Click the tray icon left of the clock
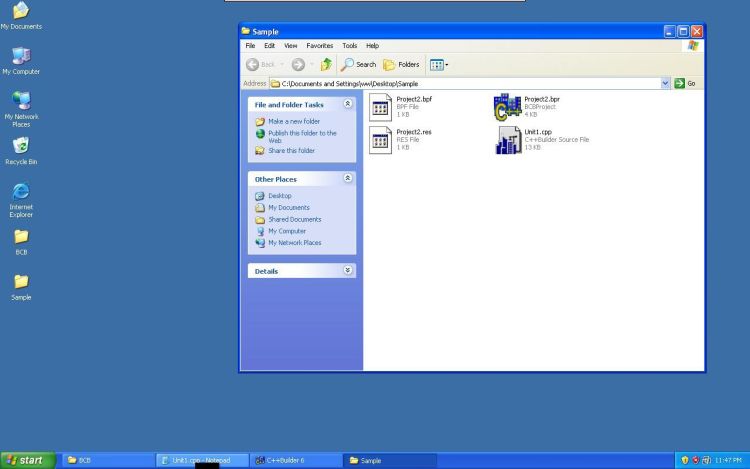Image resolution: width=750 pixels, height=469 pixels. (706, 460)
